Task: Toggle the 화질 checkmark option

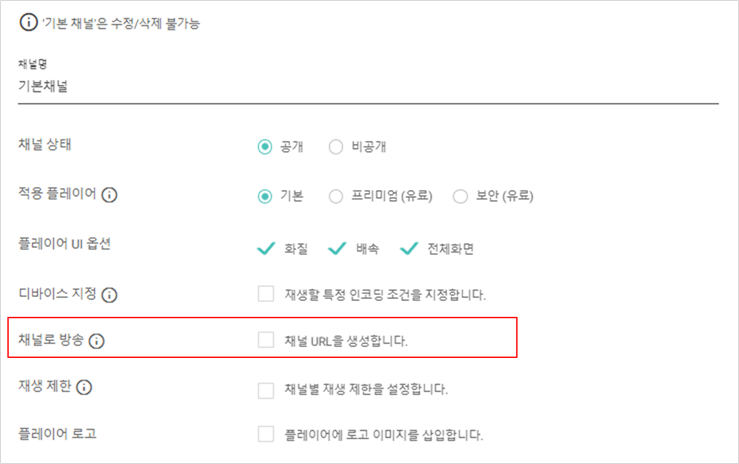Action: click(x=266, y=248)
